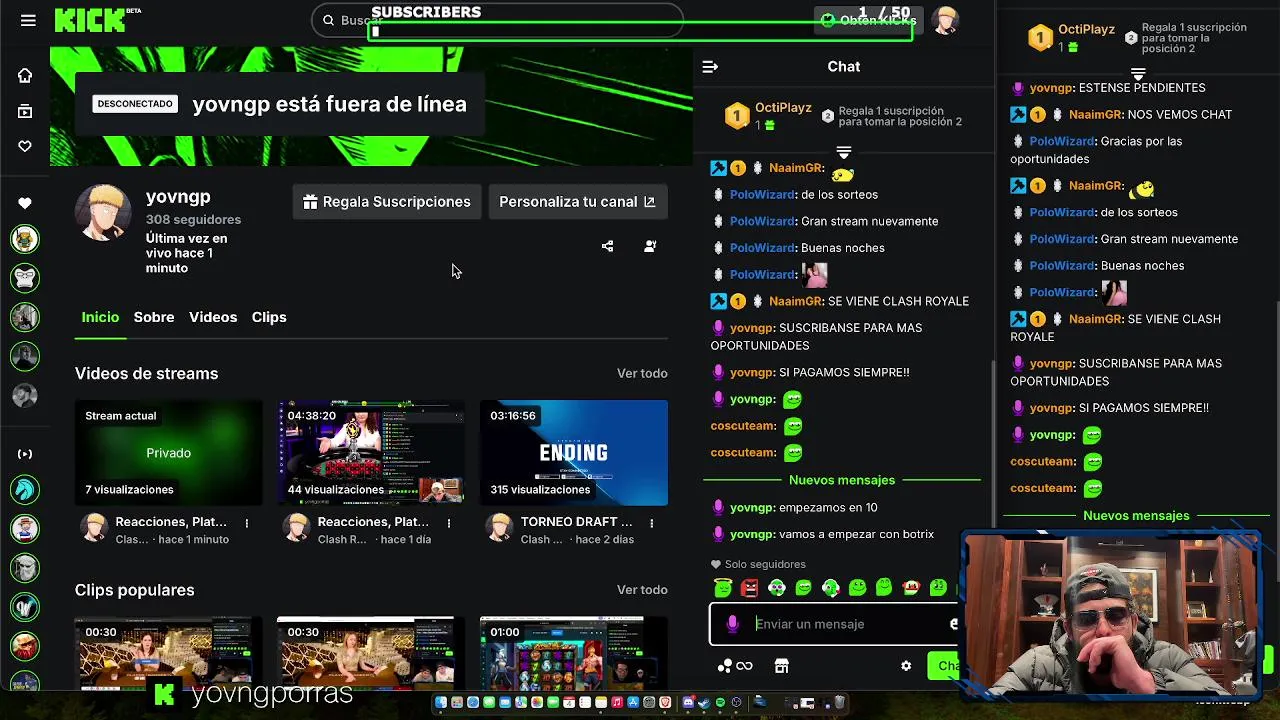Viewport: 1280px width, 720px height.
Task: Jump to Nuevos mensajes in chat
Action: pyautogui.click(x=842, y=480)
